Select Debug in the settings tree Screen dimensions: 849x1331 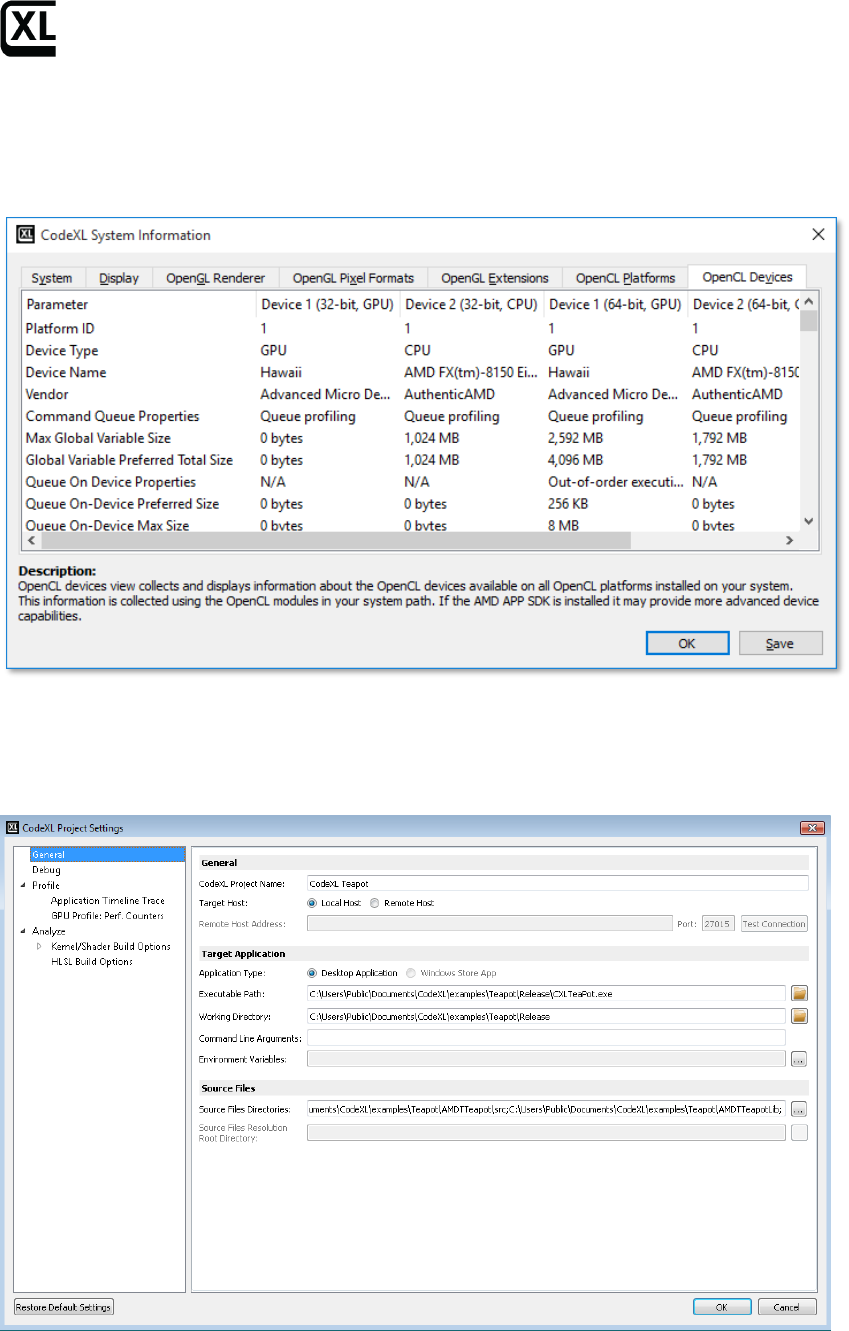click(46, 870)
